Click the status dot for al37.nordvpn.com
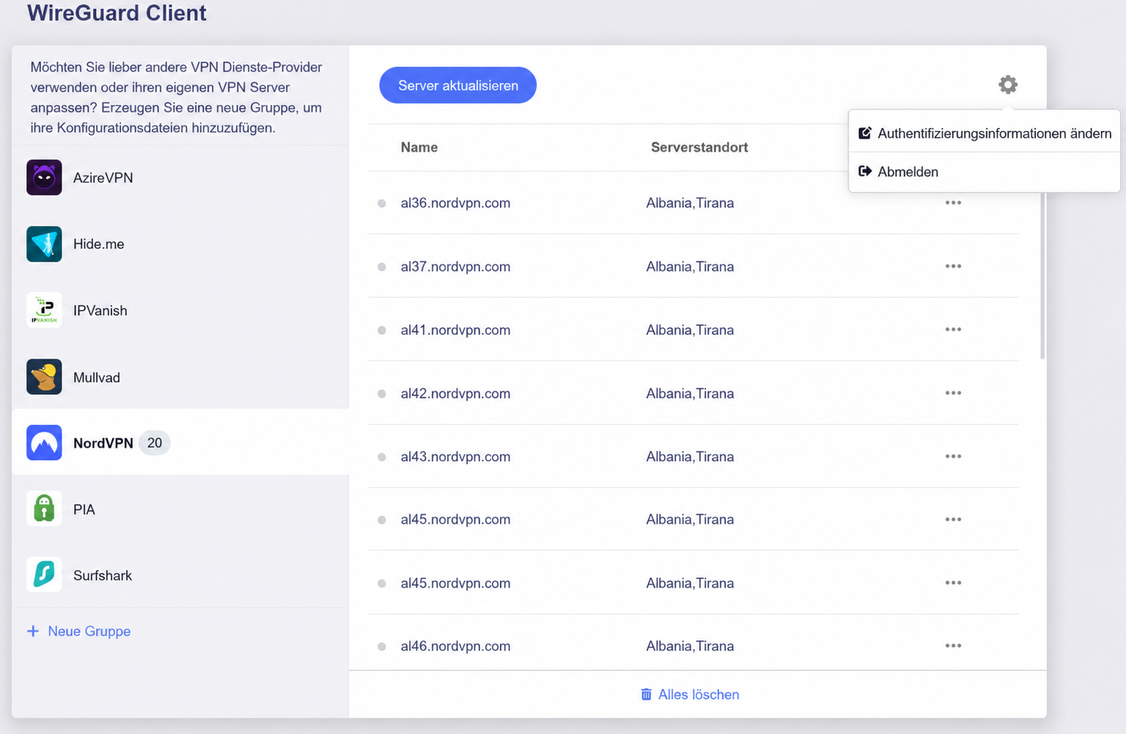 click(x=382, y=267)
